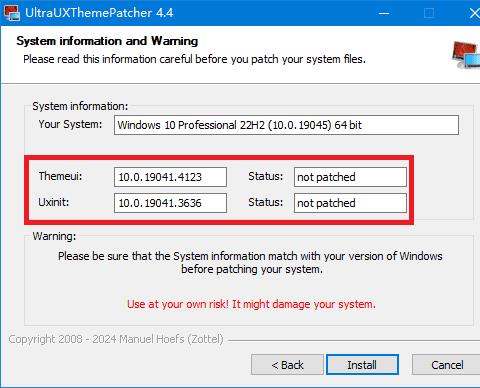Viewport: 480px width, 388px height.
Task: Click the 'Your System:' label
Action: [x=70, y=124]
